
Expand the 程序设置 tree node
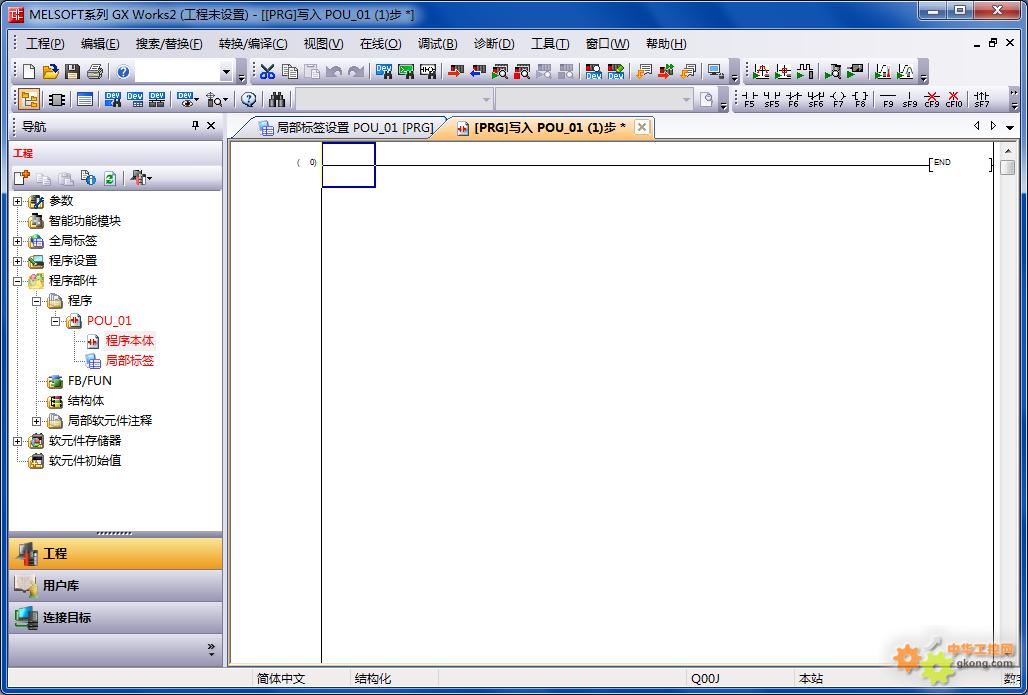tap(18, 261)
